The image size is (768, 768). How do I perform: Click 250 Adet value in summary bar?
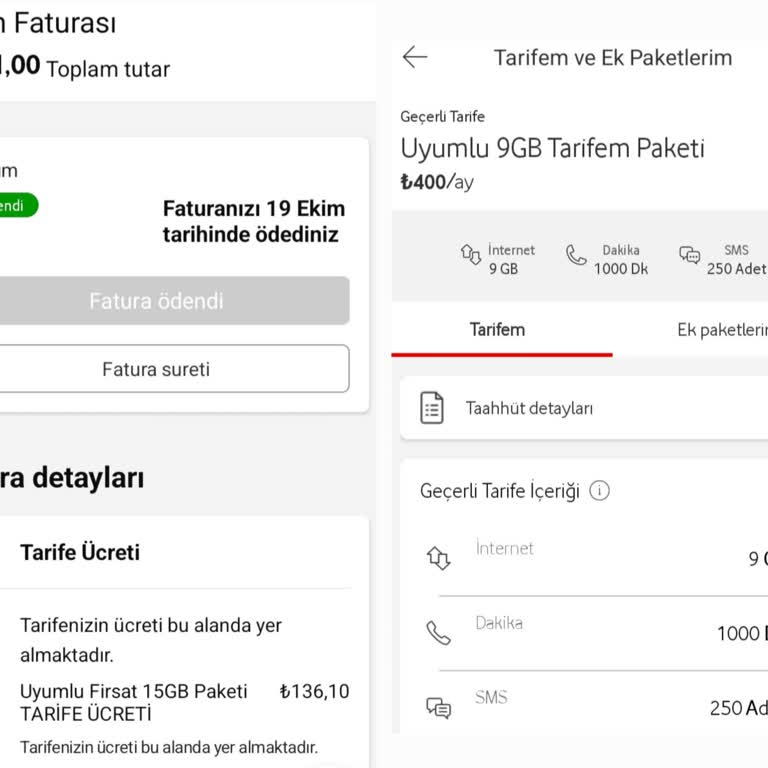pyautogui.click(x=736, y=268)
